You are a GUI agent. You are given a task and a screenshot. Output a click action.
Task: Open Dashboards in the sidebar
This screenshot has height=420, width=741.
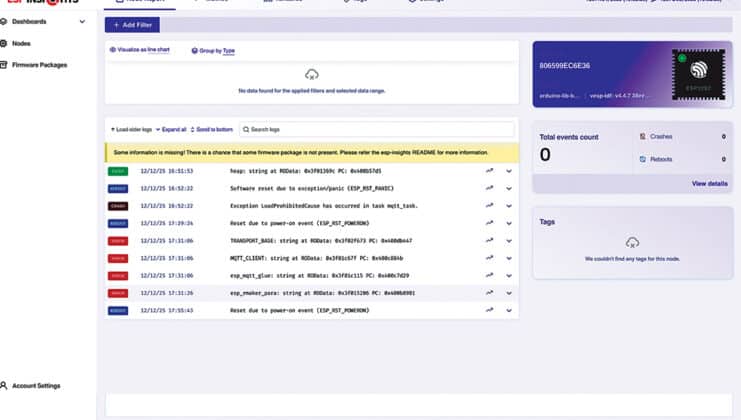click(x=29, y=22)
